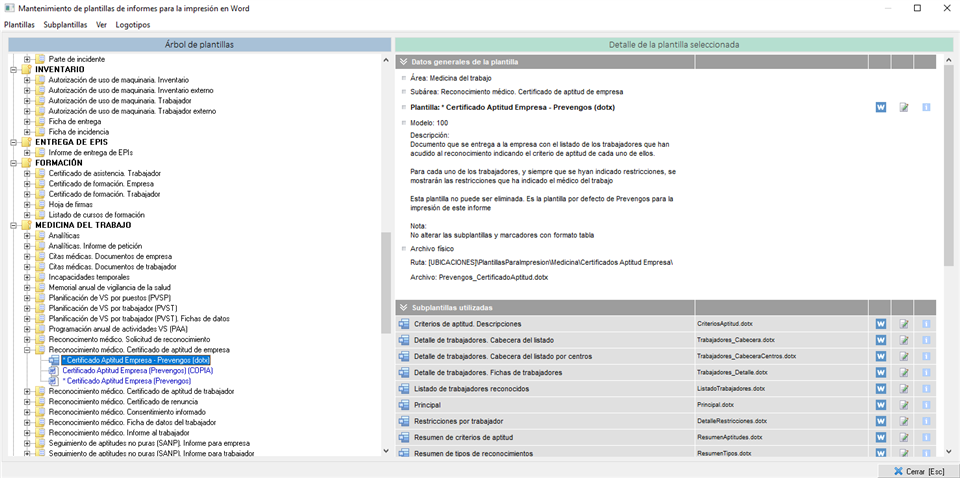Collapse the FORMACIÓN tree node
This screenshot has height=478, width=960.
[x=13, y=163]
